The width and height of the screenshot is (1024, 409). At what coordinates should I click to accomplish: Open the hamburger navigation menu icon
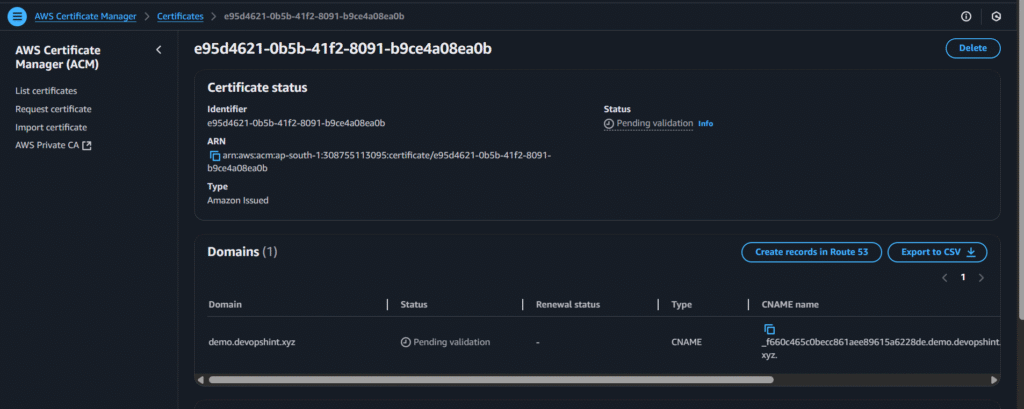click(x=17, y=16)
